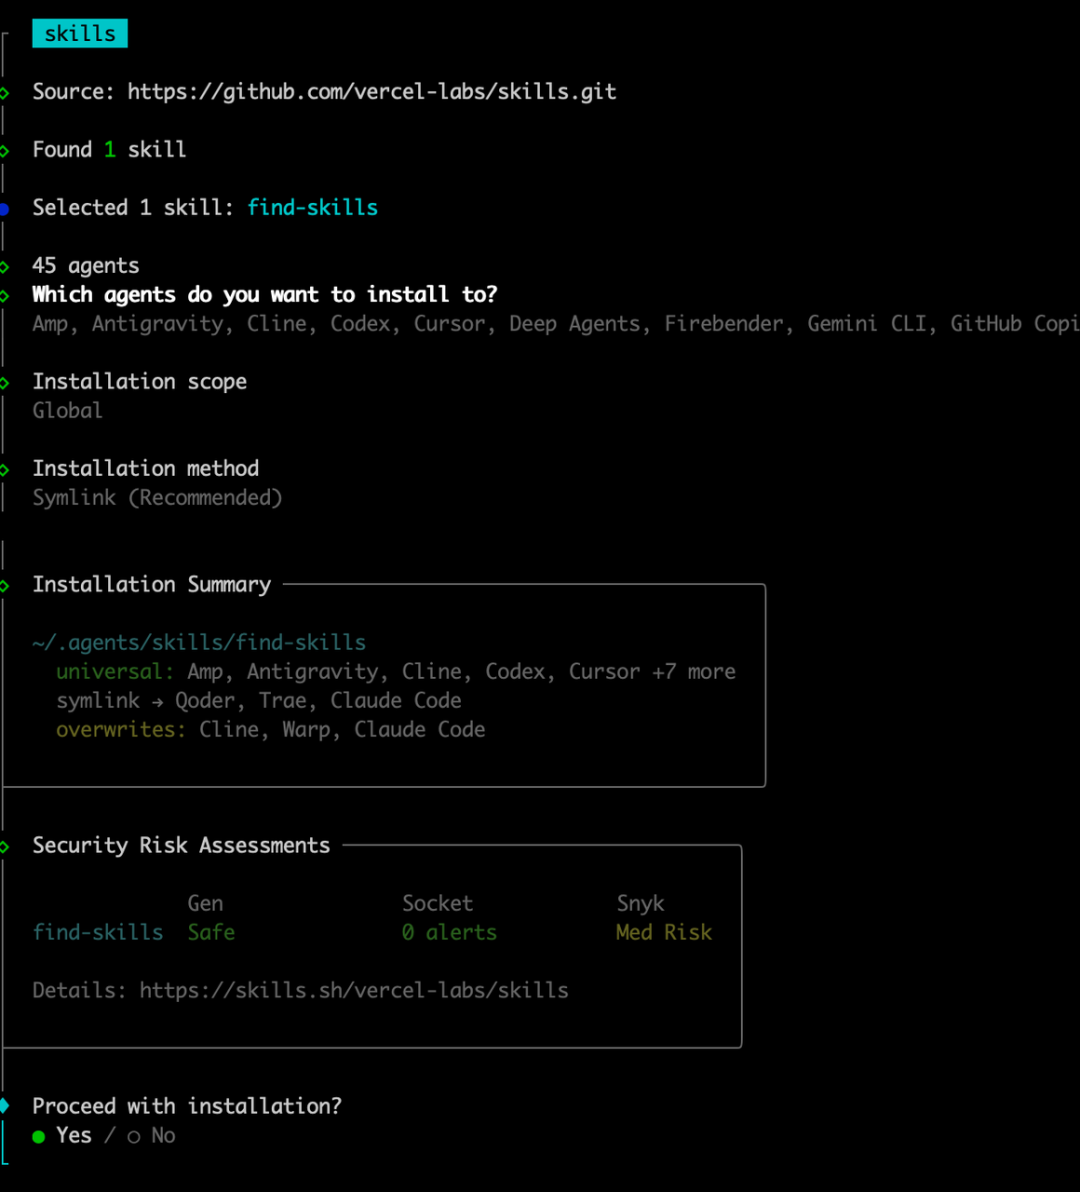Click the cyan "skills" badge at top
This screenshot has width=1080, height=1192.
tap(80, 33)
